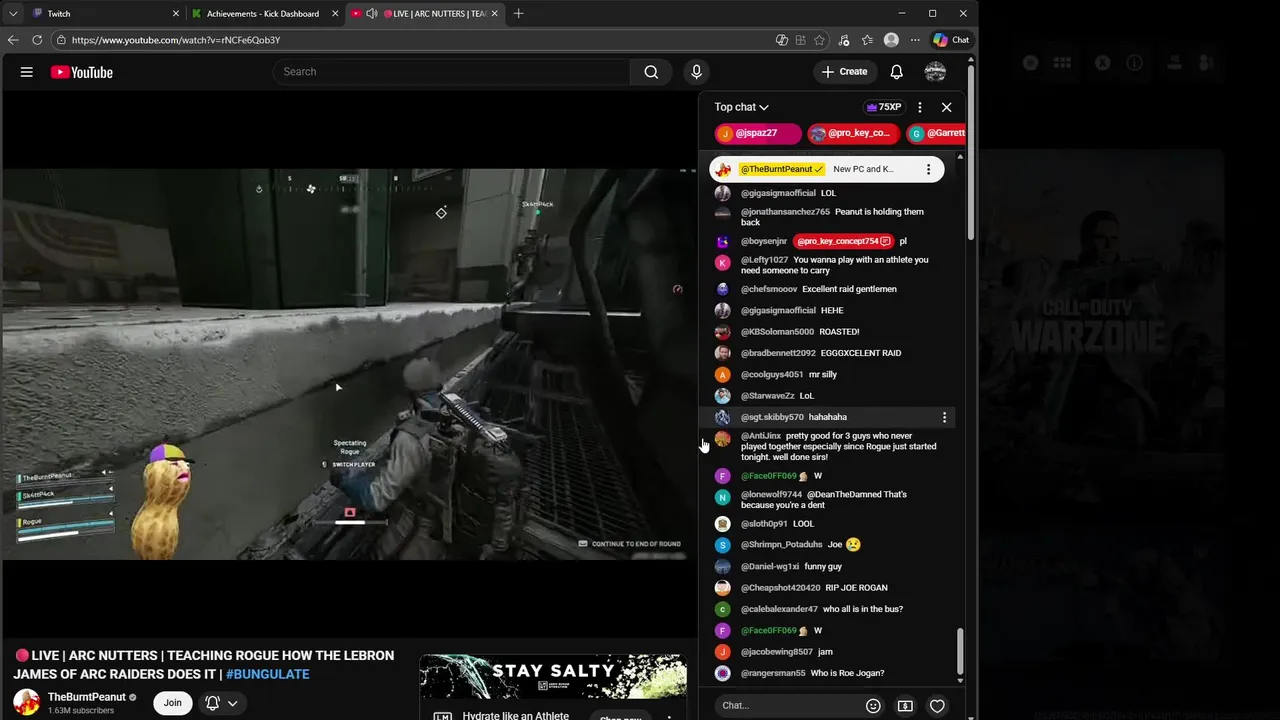Image resolution: width=1280 pixels, height=720 pixels.
Task: Open TheBurntPeanut channel name link
Action: (87, 697)
